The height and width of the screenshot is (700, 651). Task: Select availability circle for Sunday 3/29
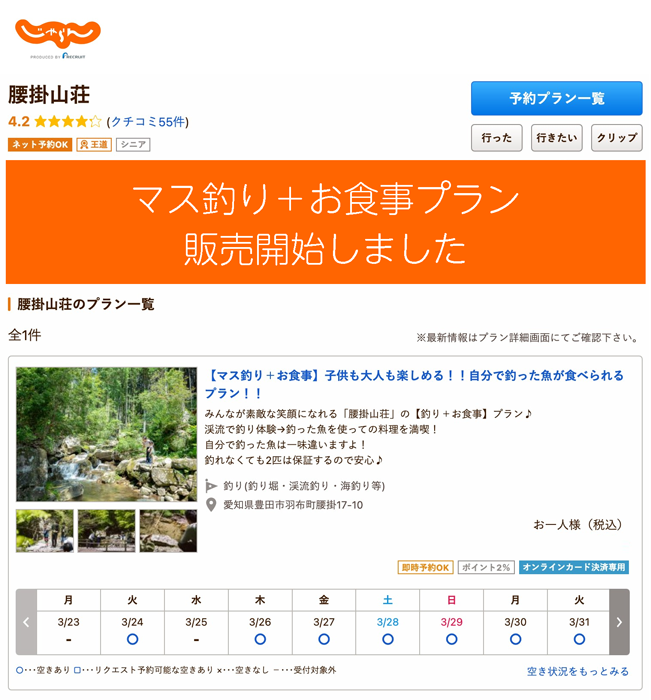[451, 639]
